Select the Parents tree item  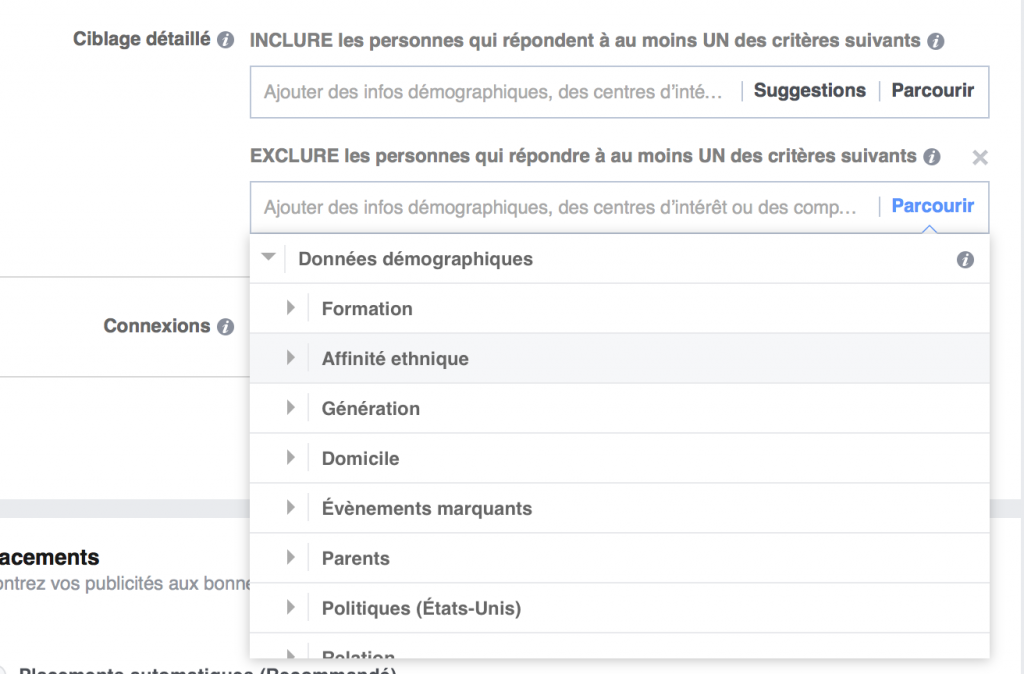pyautogui.click(x=356, y=558)
